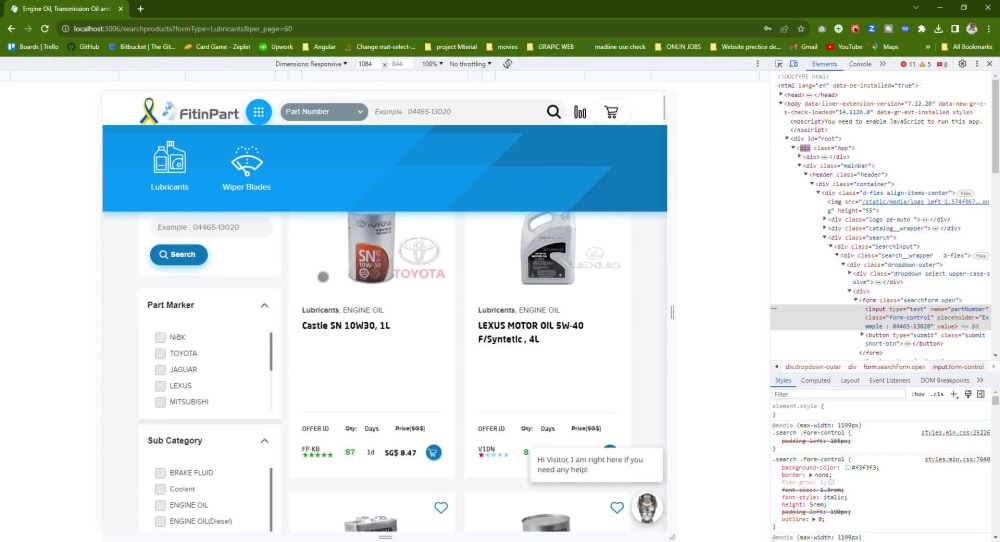Screen dimensions: 1000x542
Task: Collapse the Part Marker filter section
Action: click(264, 305)
